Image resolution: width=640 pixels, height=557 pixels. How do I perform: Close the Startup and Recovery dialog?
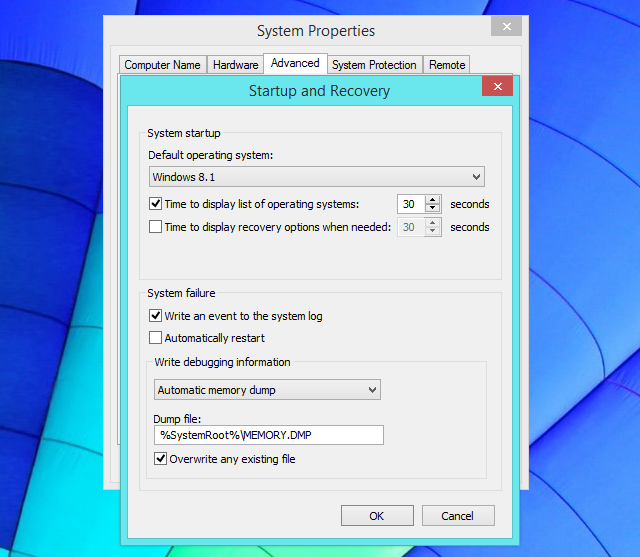click(x=498, y=86)
